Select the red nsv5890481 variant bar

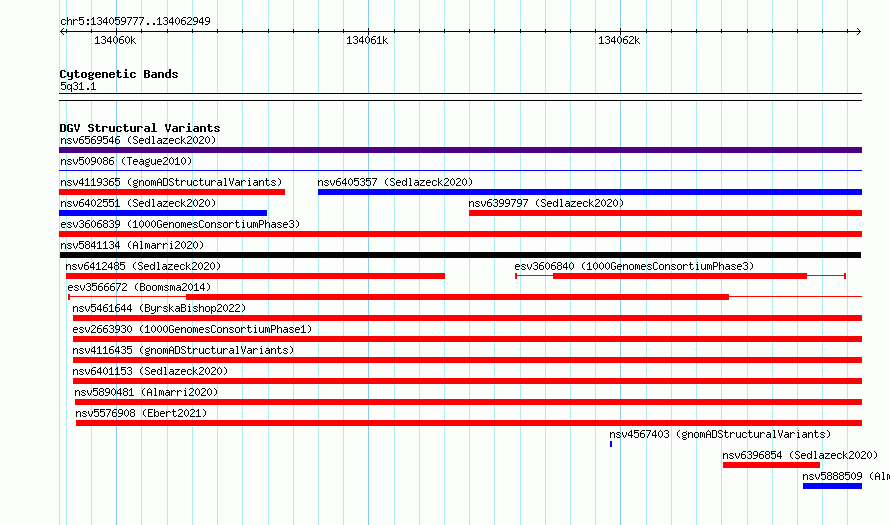click(x=468, y=402)
